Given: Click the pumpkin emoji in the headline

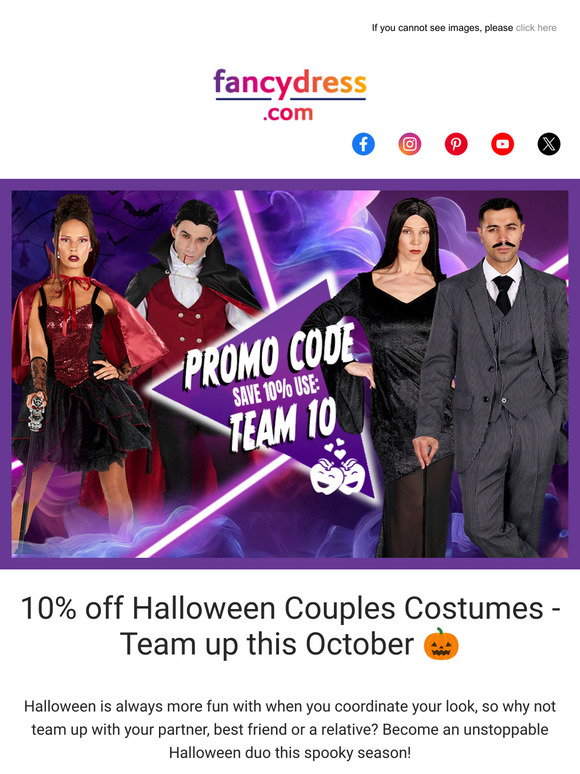Looking at the screenshot, I should (441, 644).
